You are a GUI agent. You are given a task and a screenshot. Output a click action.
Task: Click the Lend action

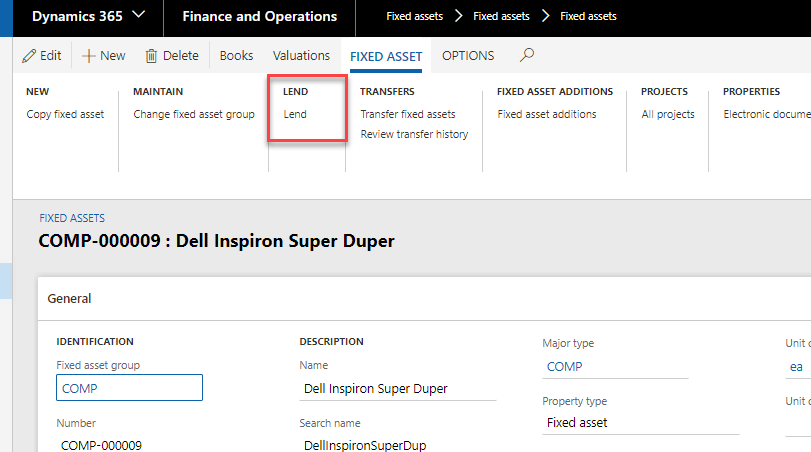tap(295, 114)
